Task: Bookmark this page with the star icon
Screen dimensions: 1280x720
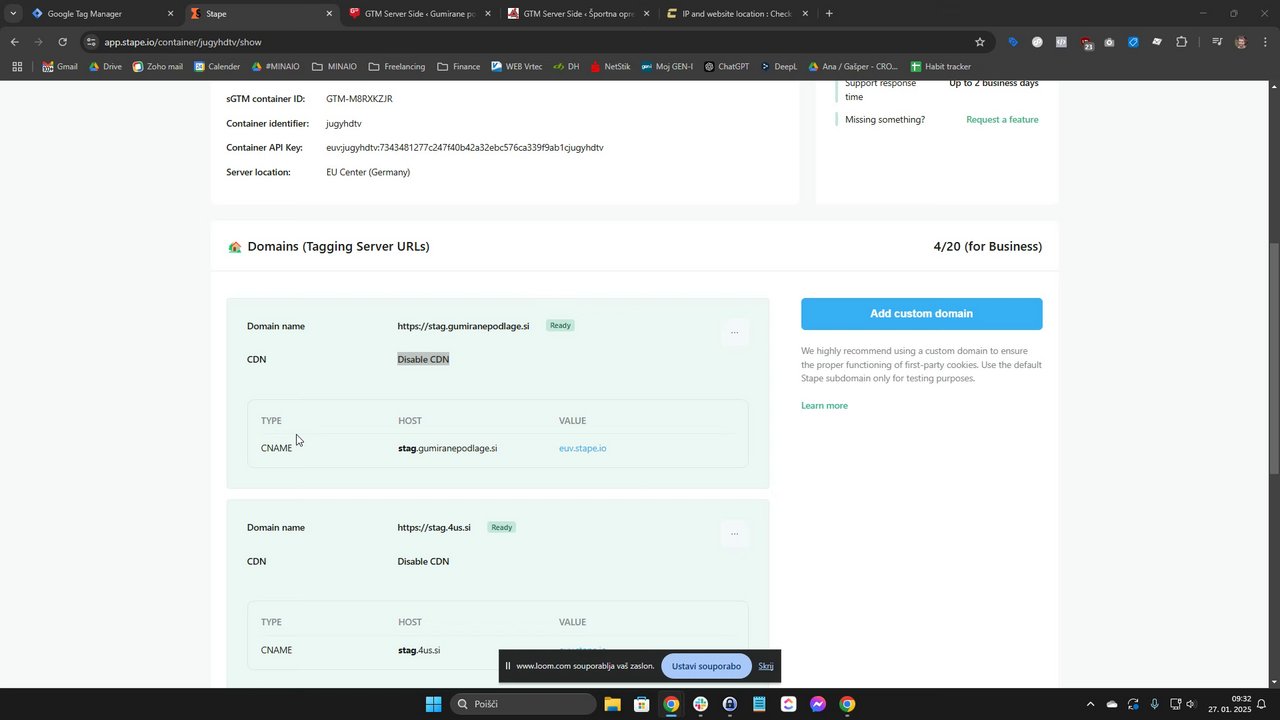Action: (980, 42)
